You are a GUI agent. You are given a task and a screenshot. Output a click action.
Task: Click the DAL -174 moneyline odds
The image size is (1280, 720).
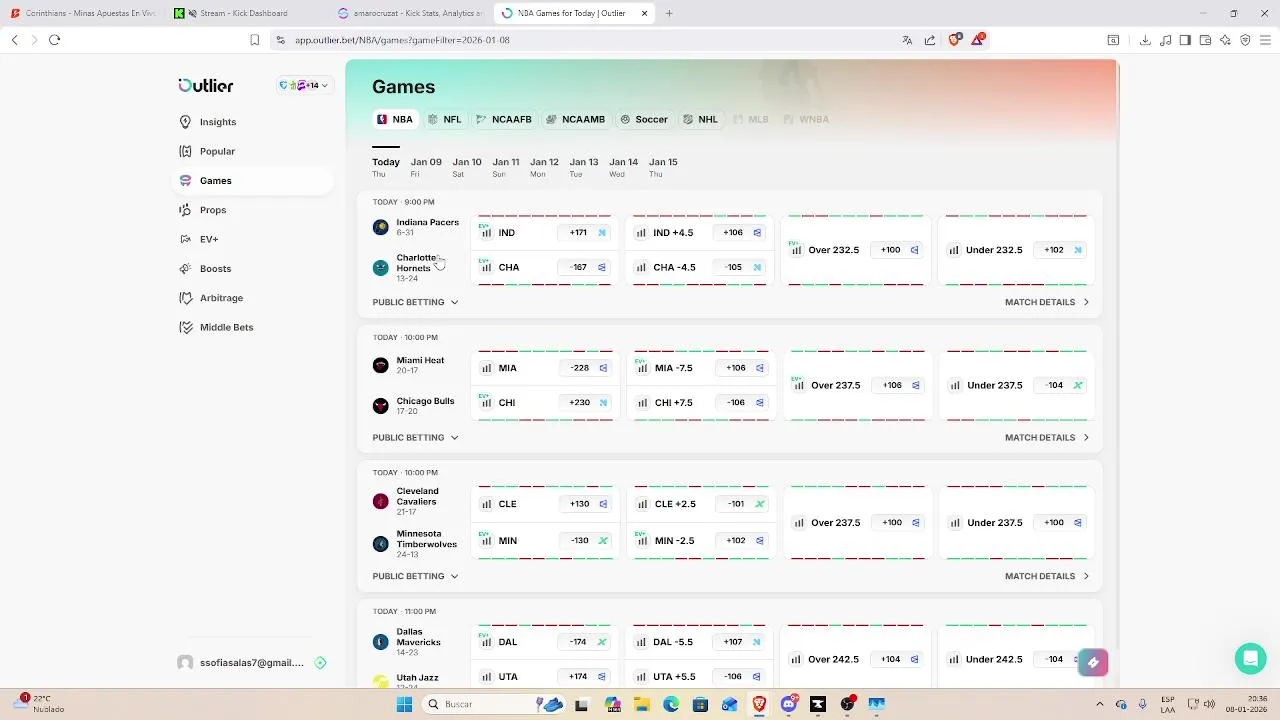586,642
